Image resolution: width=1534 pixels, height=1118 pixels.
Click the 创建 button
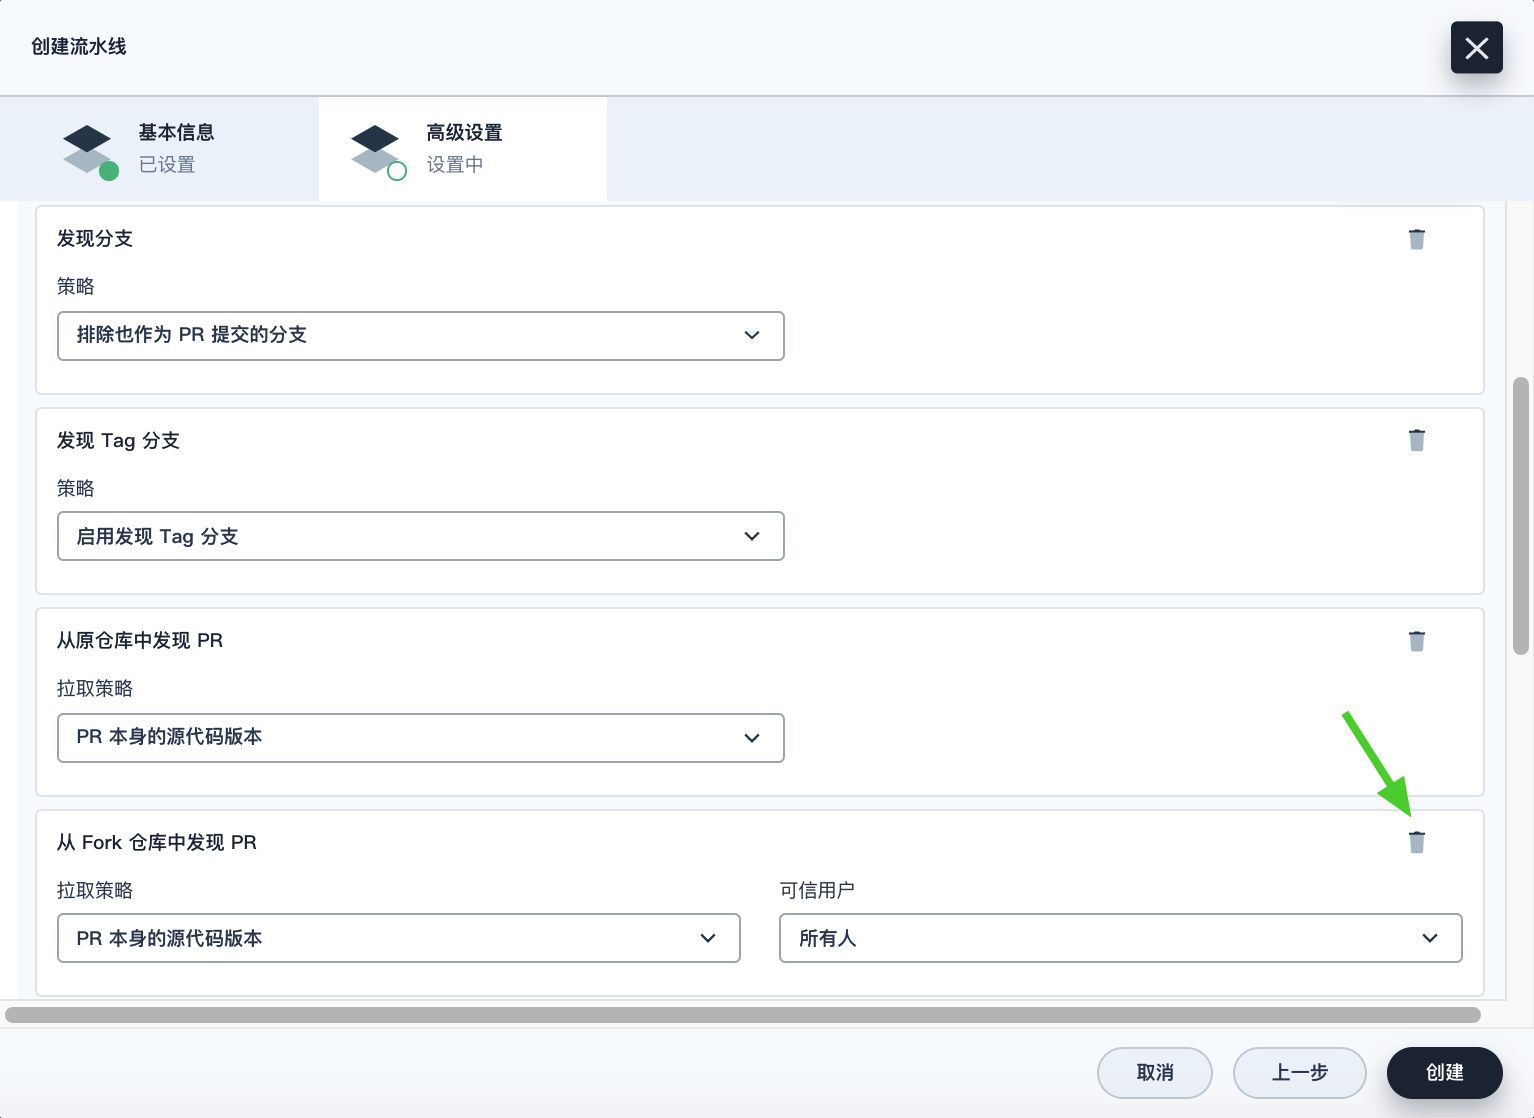pyautogui.click(x=1445, y=1073)
